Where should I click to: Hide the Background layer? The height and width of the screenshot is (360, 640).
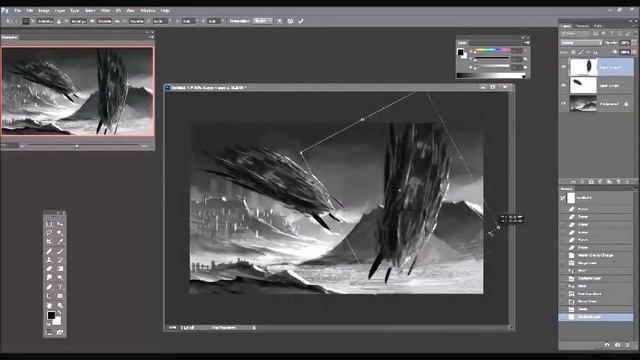click(x=564, y=104)
